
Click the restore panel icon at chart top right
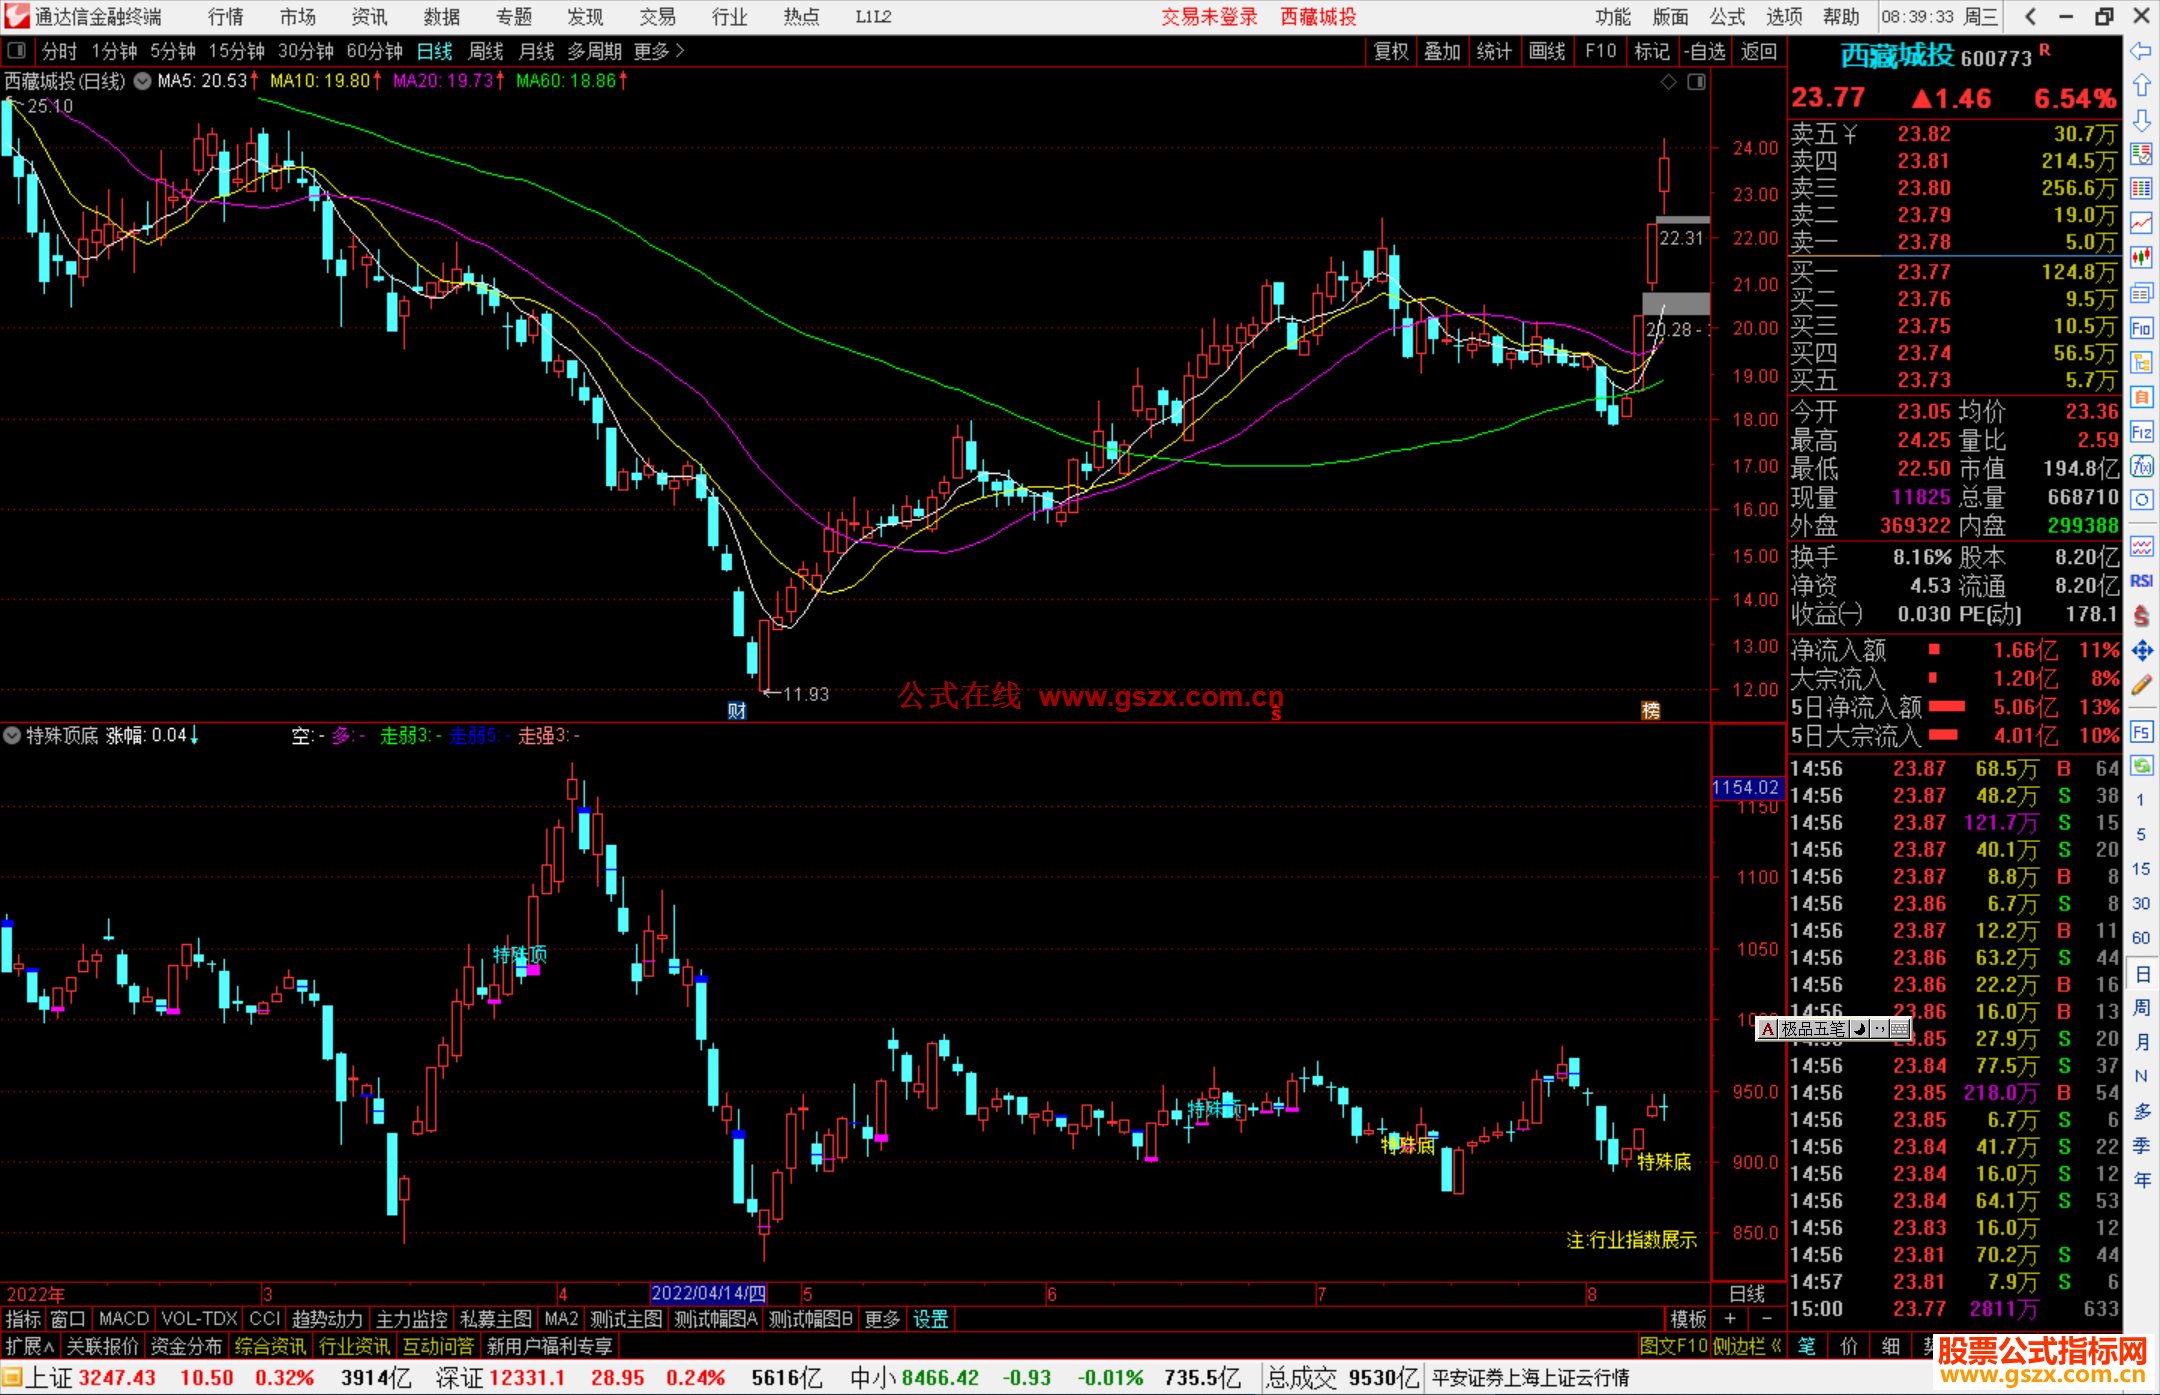pyautogui.click(x=1696, y=82)
